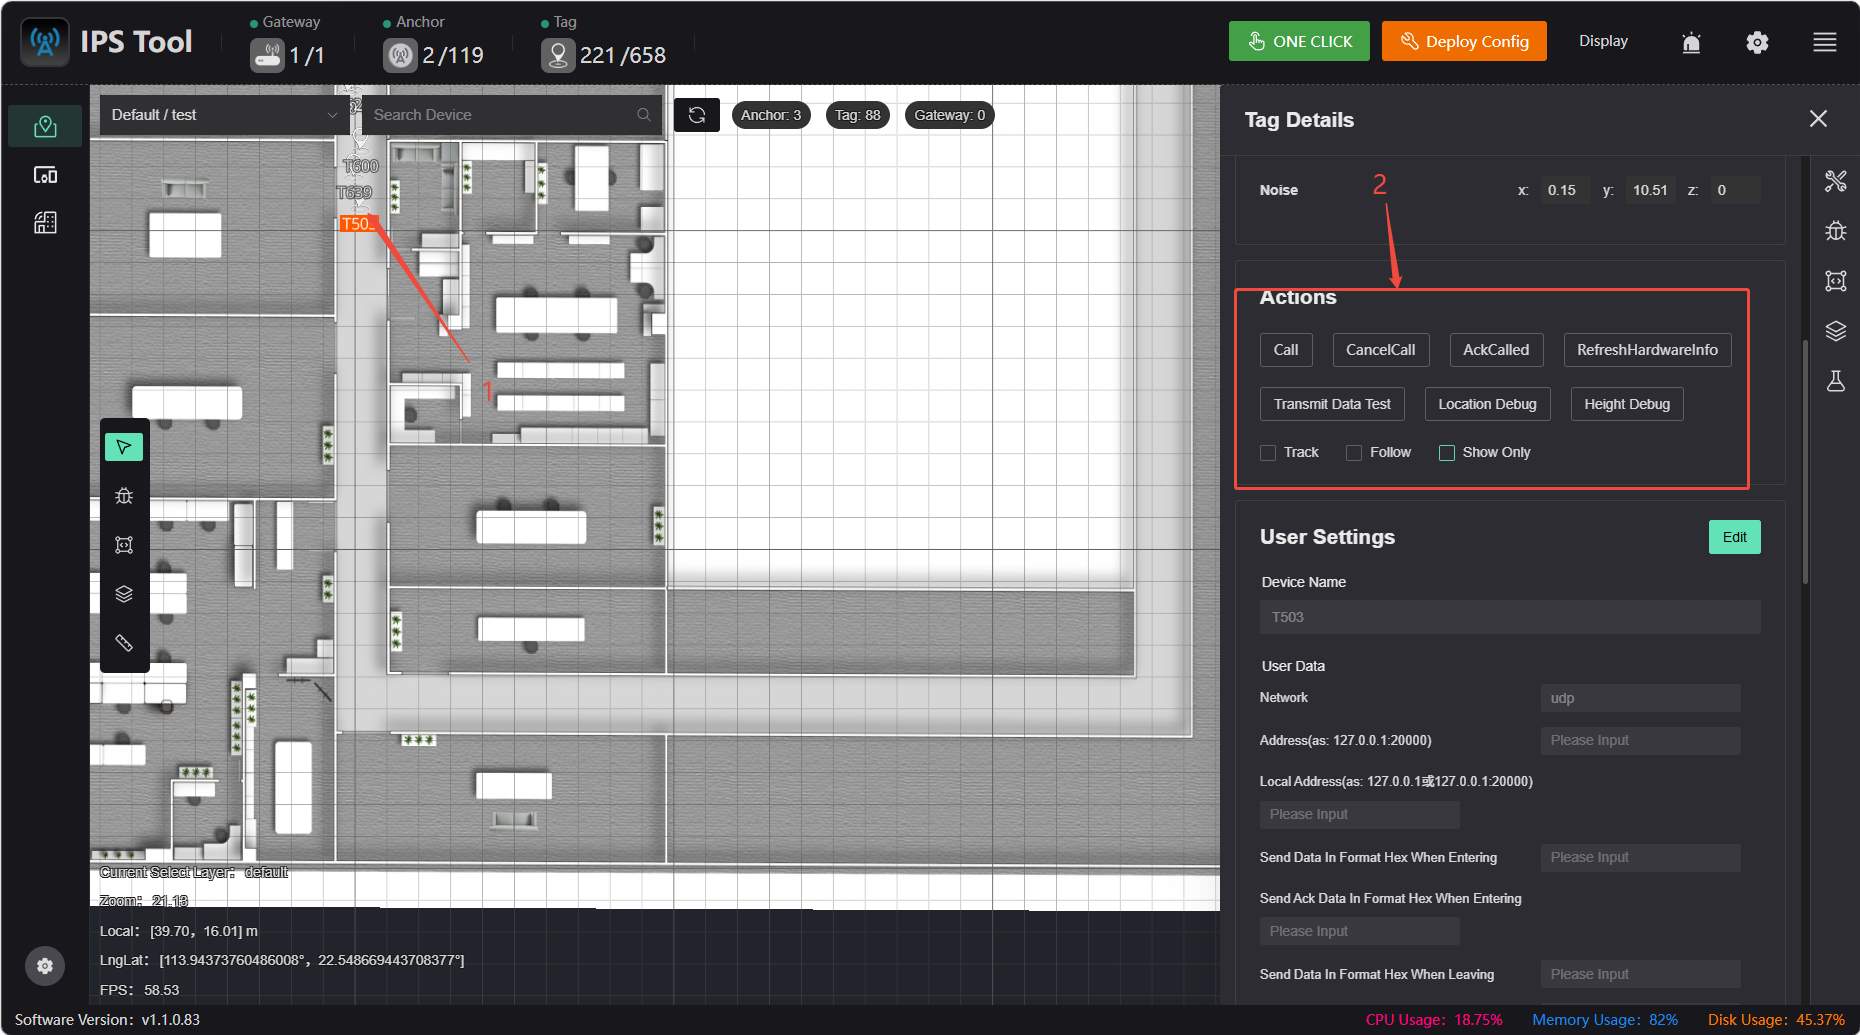The image size is (1860, 1035).
Task: Expand the Default / test map dropdown
Action: (x=224, y=115)
